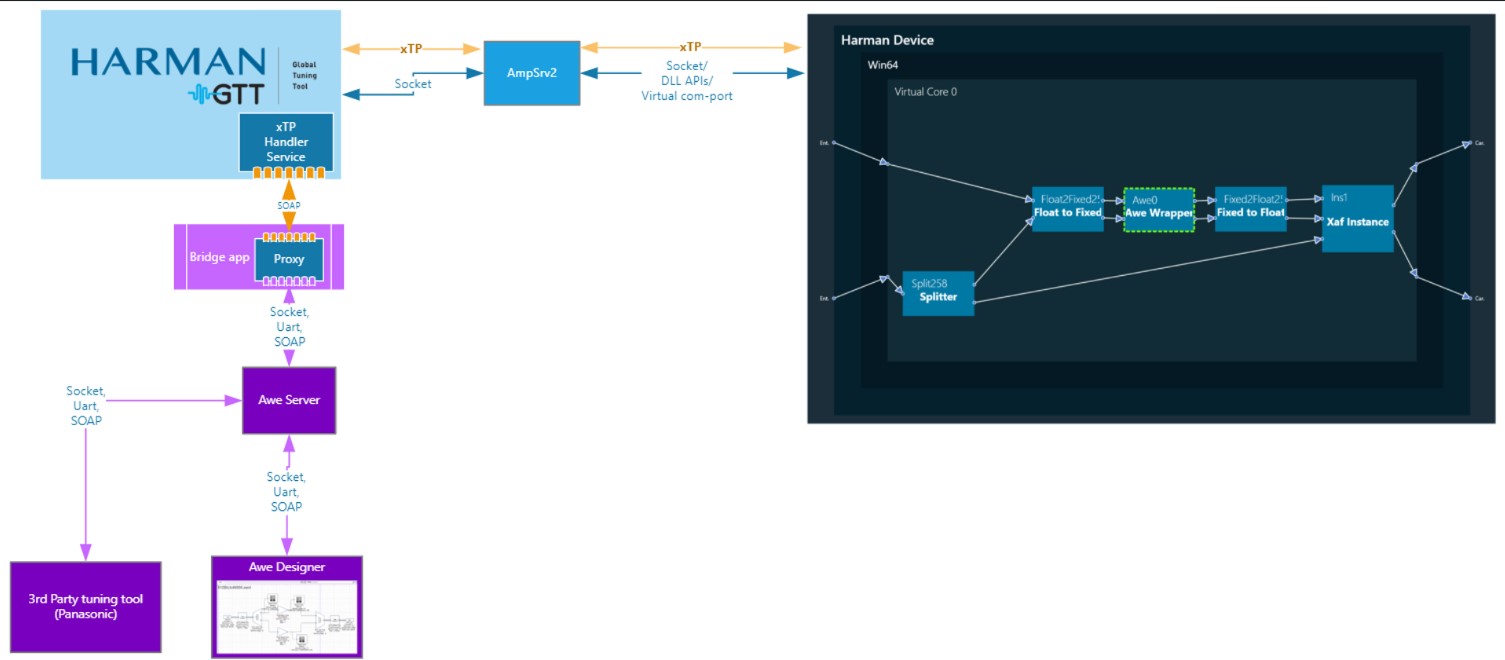1505x660 pixels.
Task: Click the 'Virtual Core 0' label
Action: coord(925,92)
